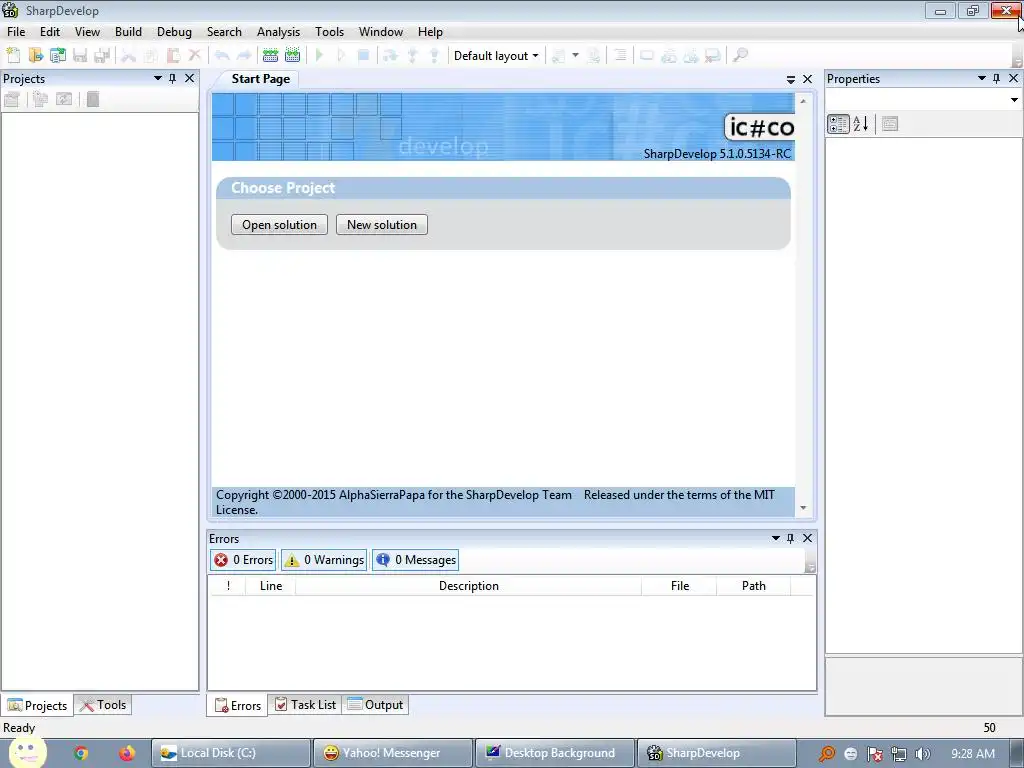Click the Indent toolbar icon
The height and width of the screenshot is (768, 1024).
[x=620, y=56]
